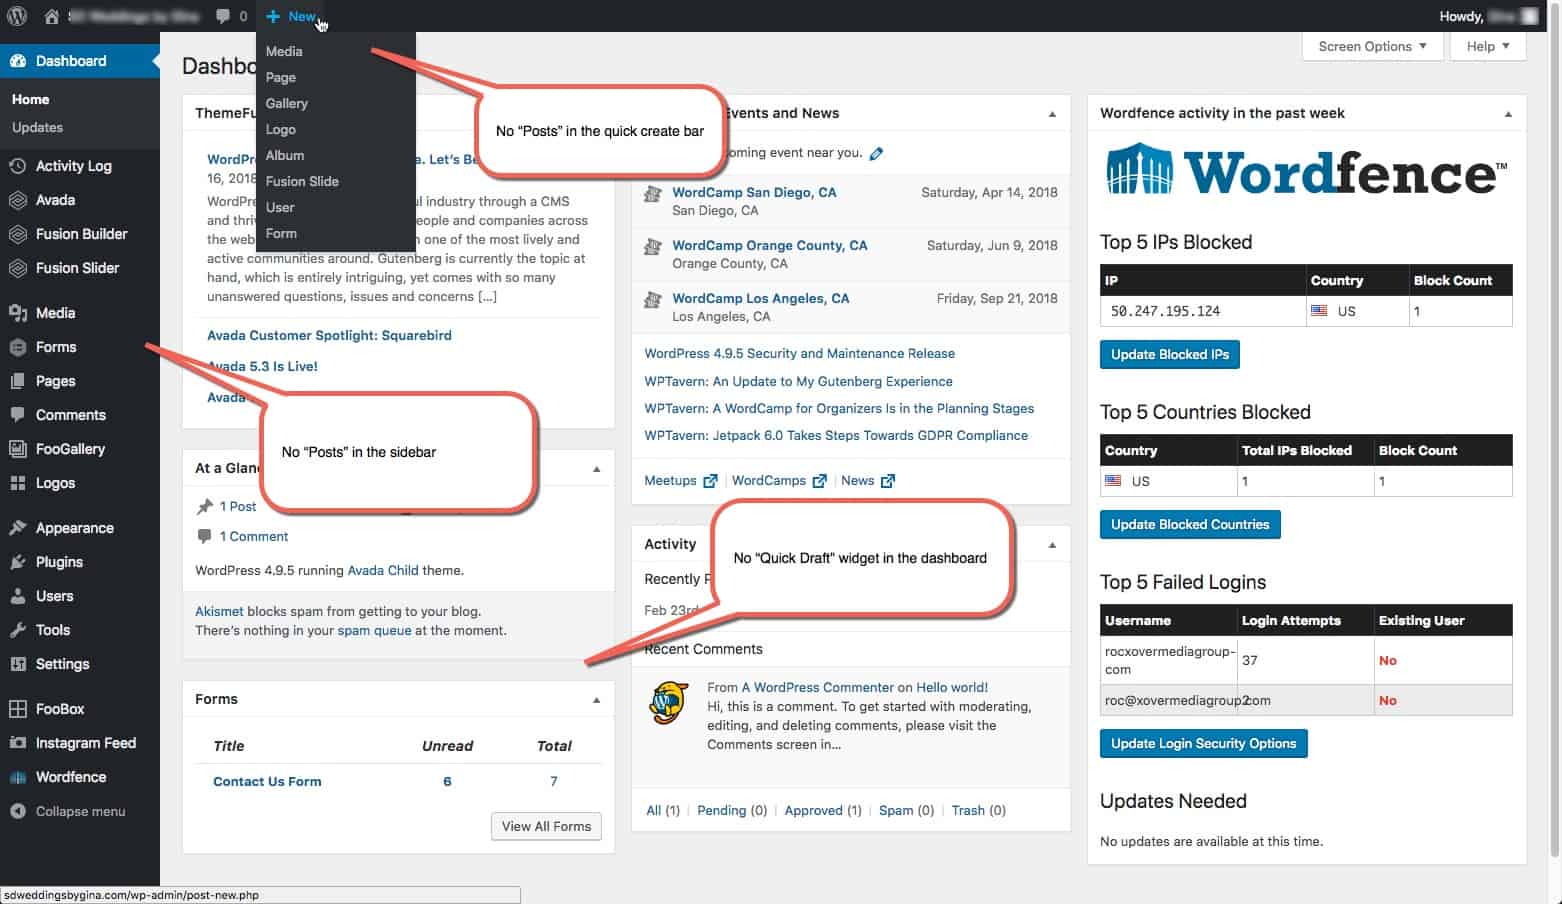The image size is (1562, 904).
Task: Expand the Help dropdown
Action: pyautogui.click(x=1487, y=46)
